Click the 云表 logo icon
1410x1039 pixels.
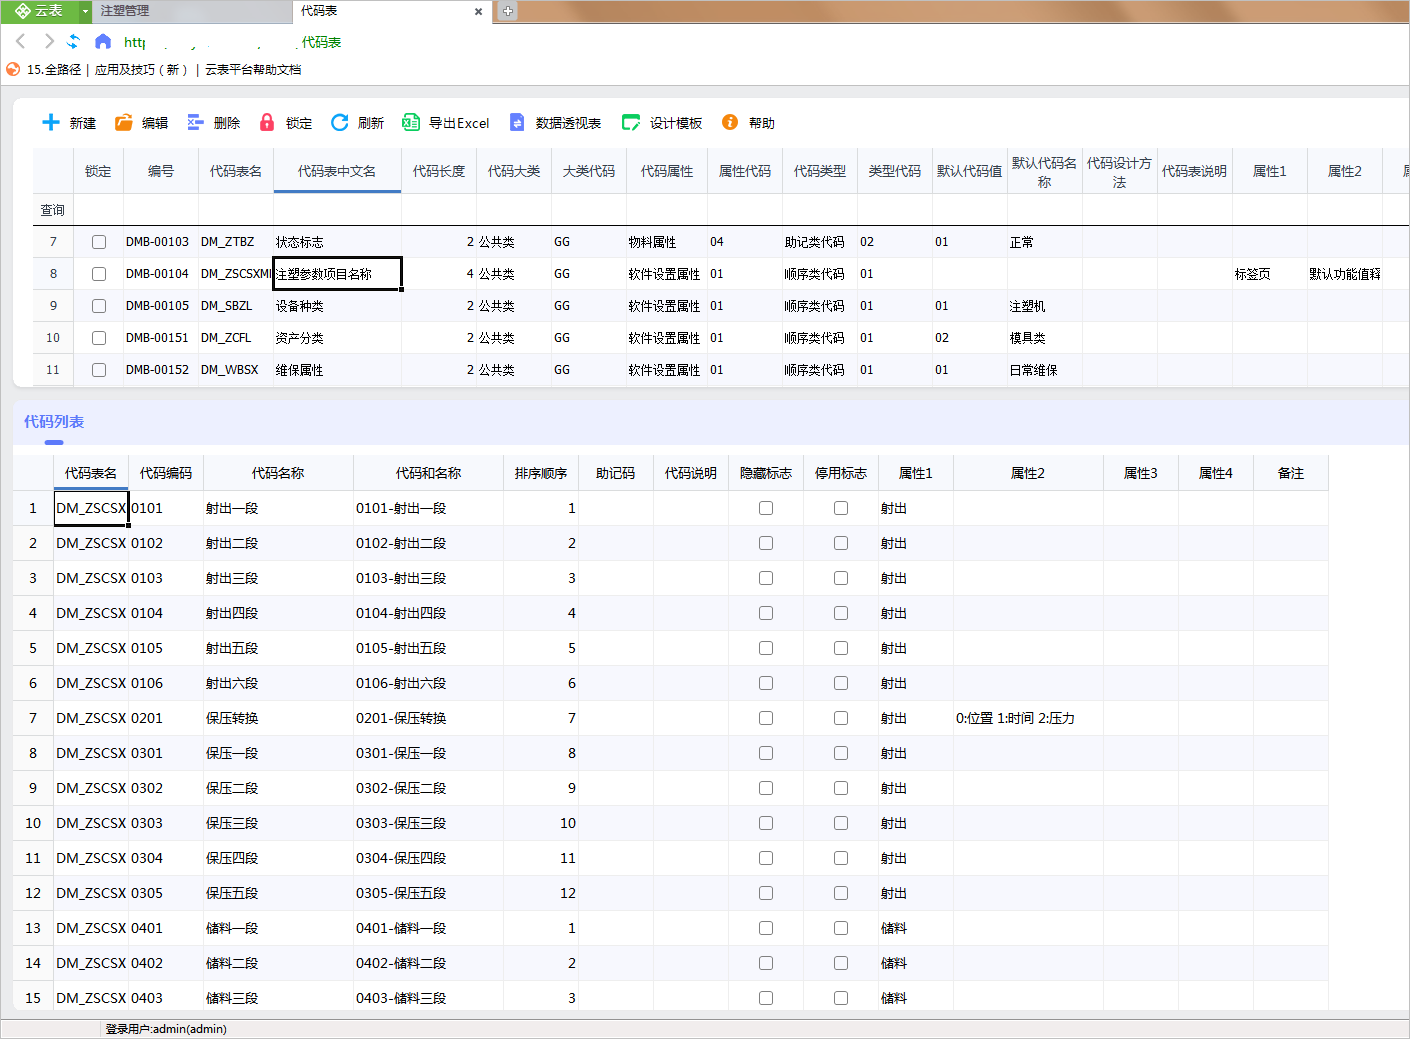[x=22, y=11]
